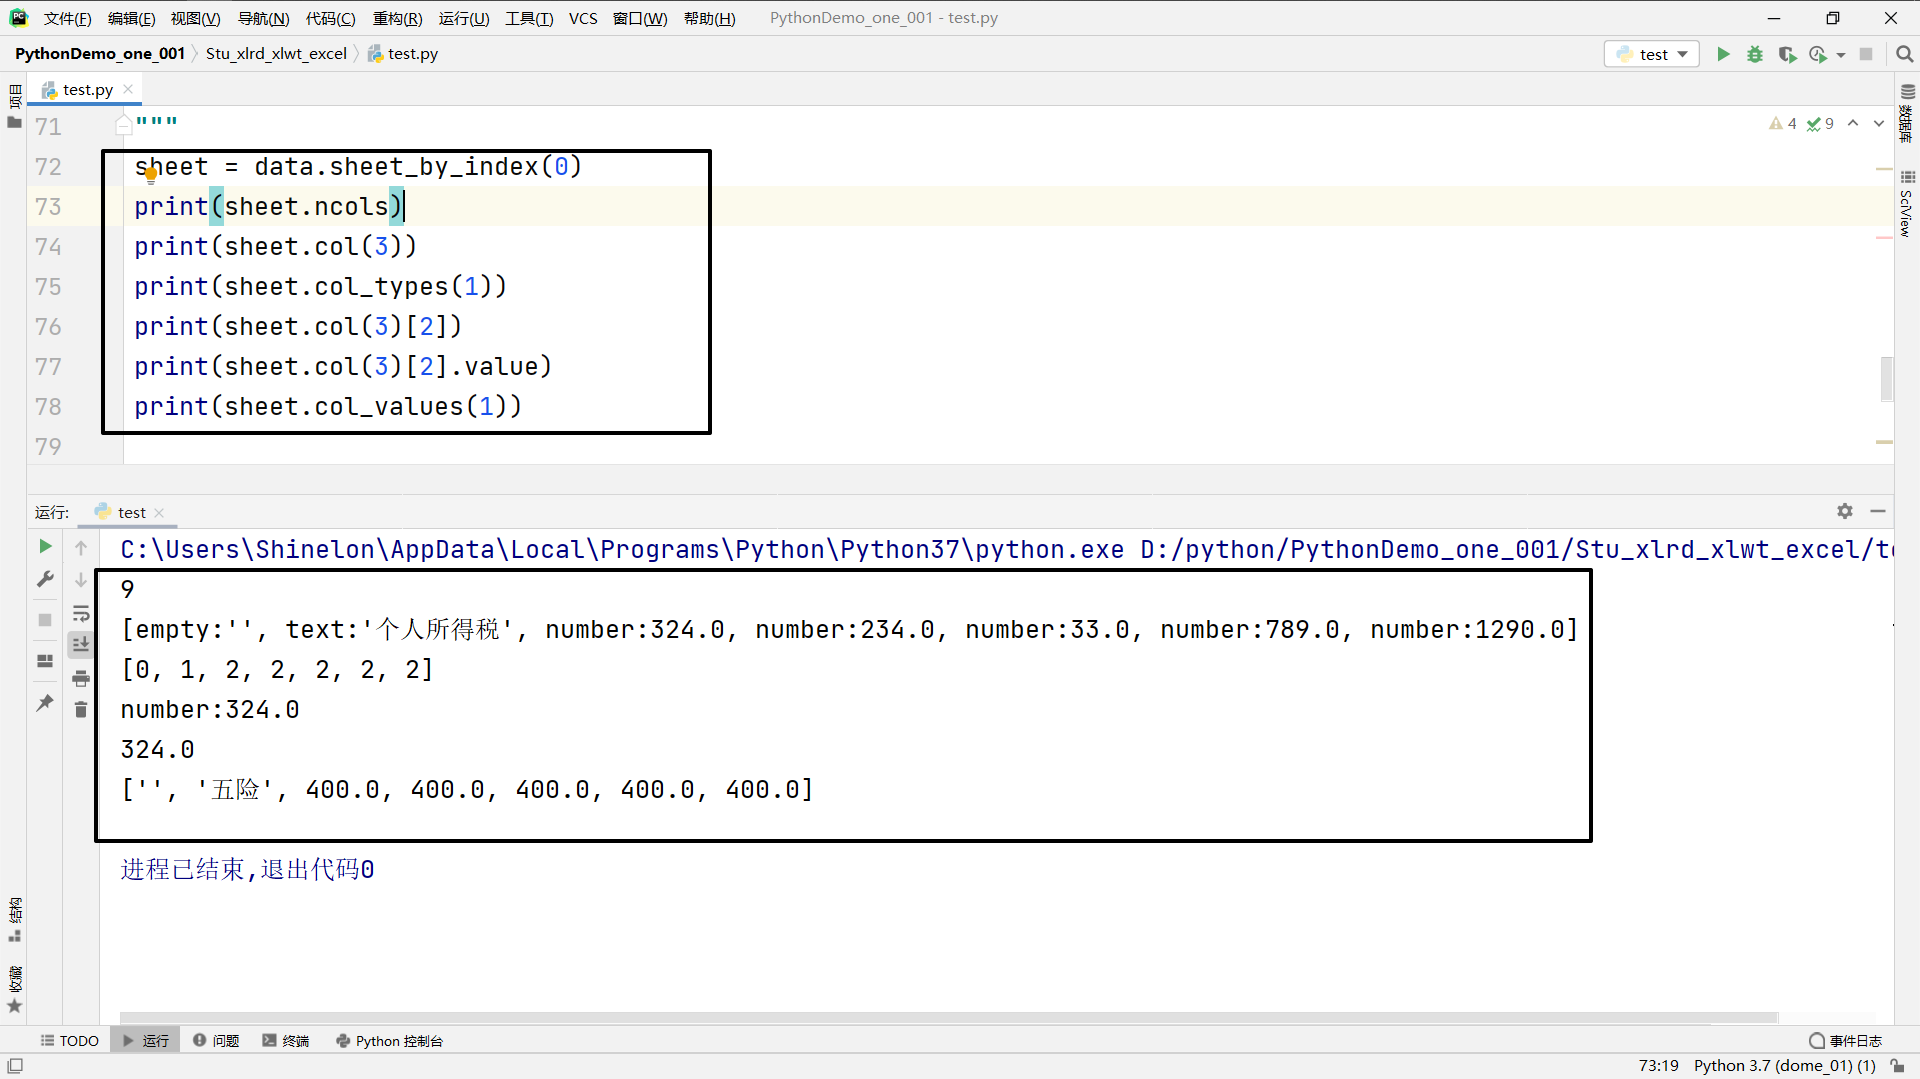The height and width of the screenshot is (1079, 1920).
Task: Open the 'test' run configuration dropdown
Action: click(1651, 54)
